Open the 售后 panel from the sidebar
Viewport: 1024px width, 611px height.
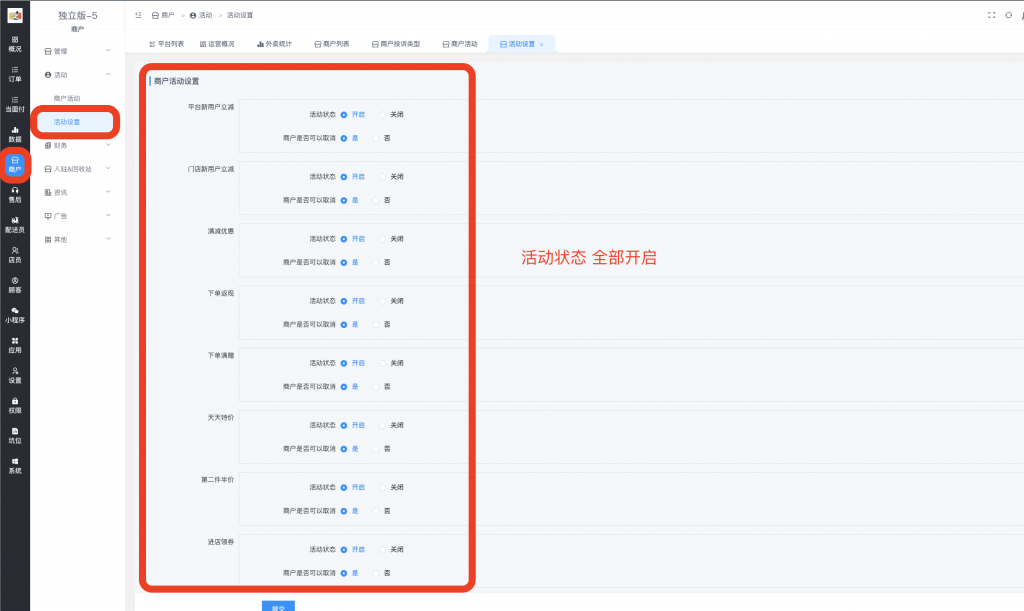[x=13, y=197]
